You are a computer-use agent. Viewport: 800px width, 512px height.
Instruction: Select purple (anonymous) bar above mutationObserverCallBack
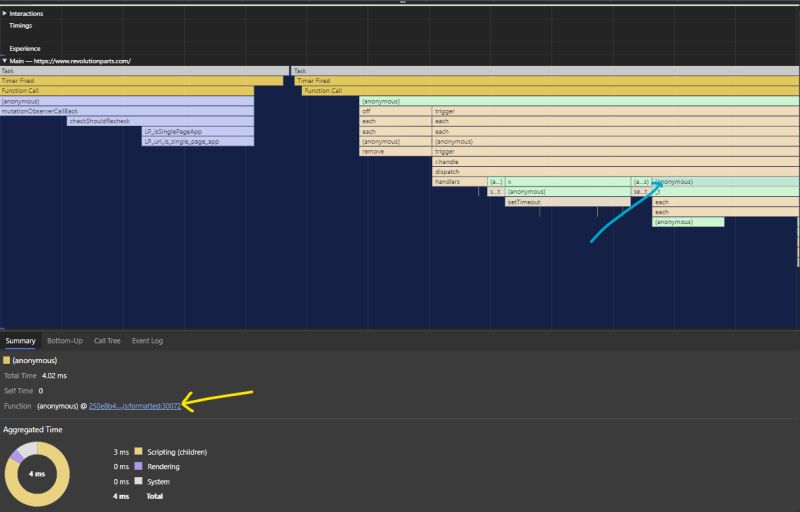127,101
